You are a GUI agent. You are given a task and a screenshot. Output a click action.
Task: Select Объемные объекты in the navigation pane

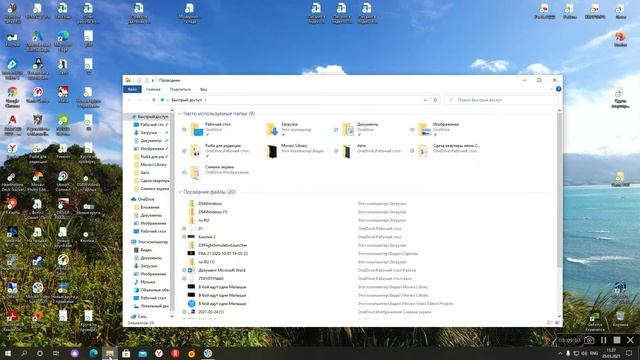click(x=151, y=290)
